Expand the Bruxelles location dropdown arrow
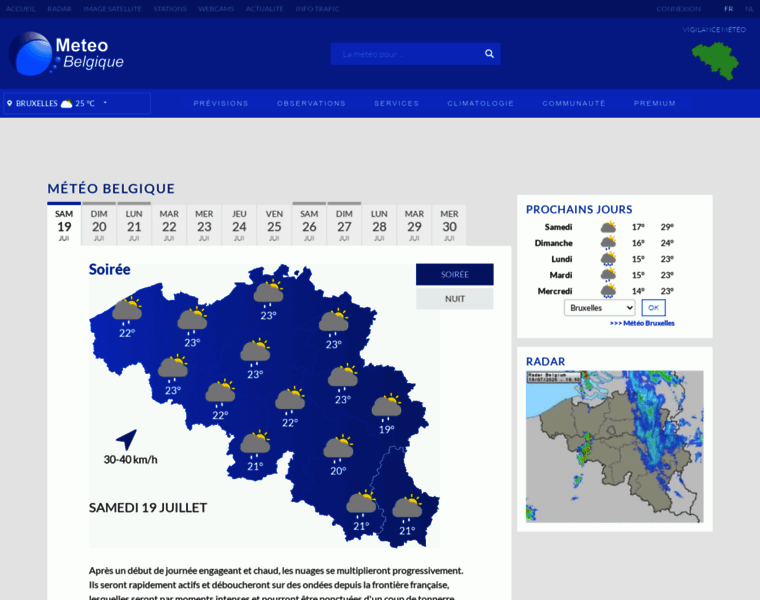Viewport: 760px width, 600px height. (105, 103)
